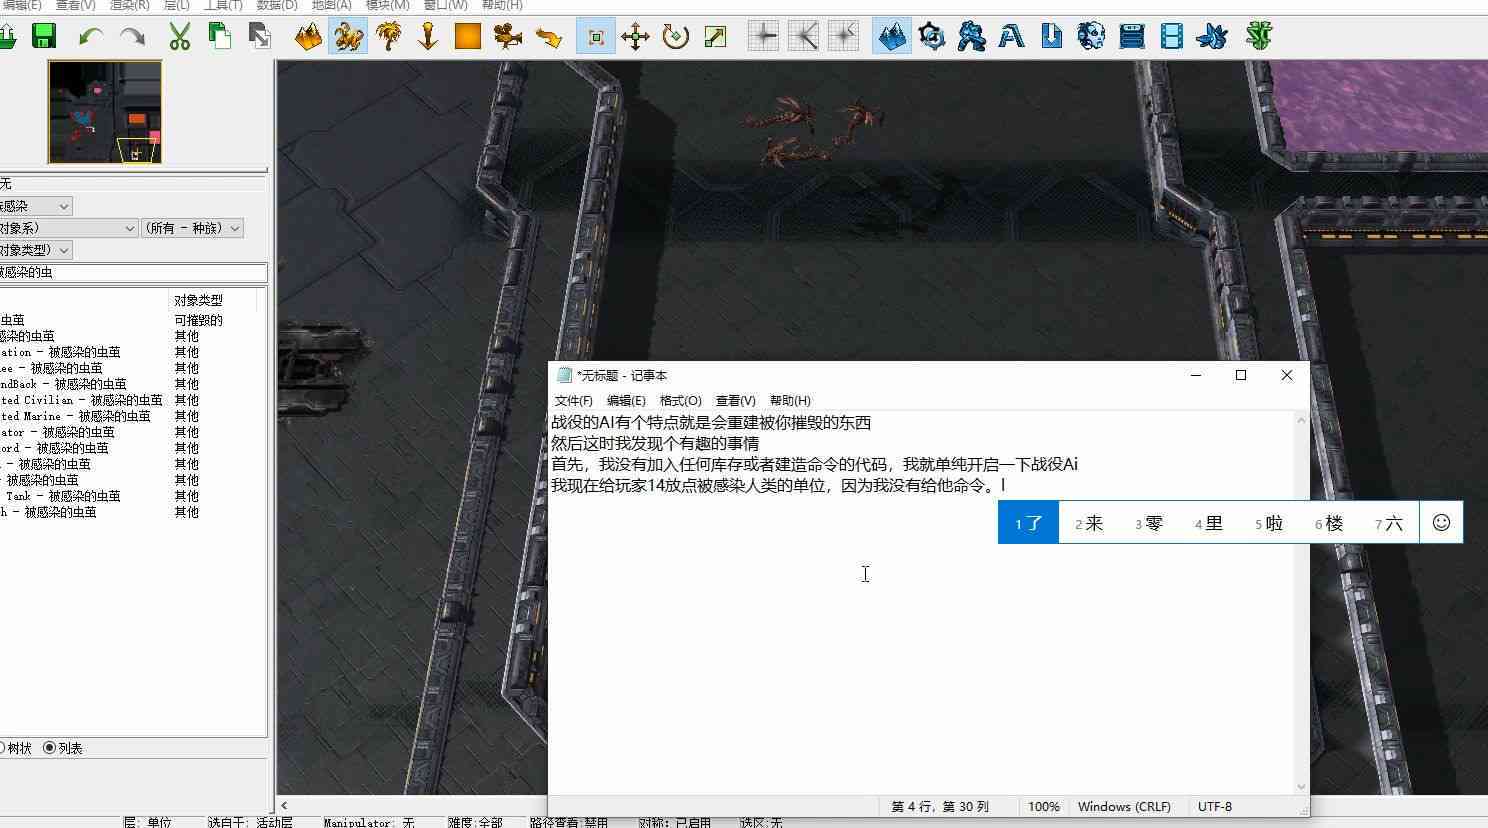
Task: Activate the rotate tool
Action: coord(676,37)
